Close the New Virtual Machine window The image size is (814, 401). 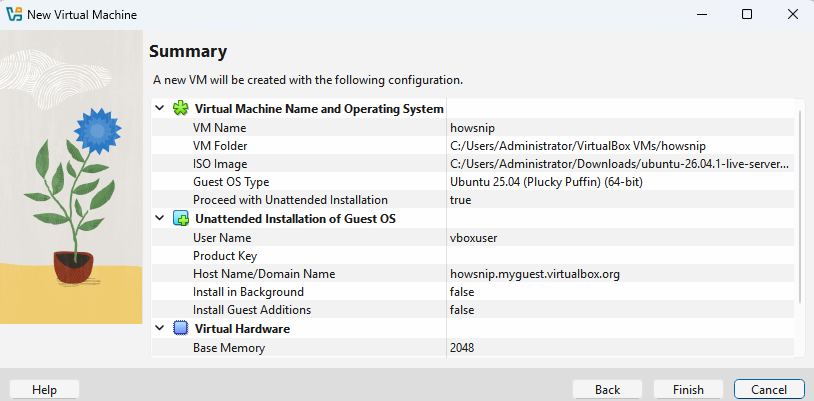tap(793, 14)
